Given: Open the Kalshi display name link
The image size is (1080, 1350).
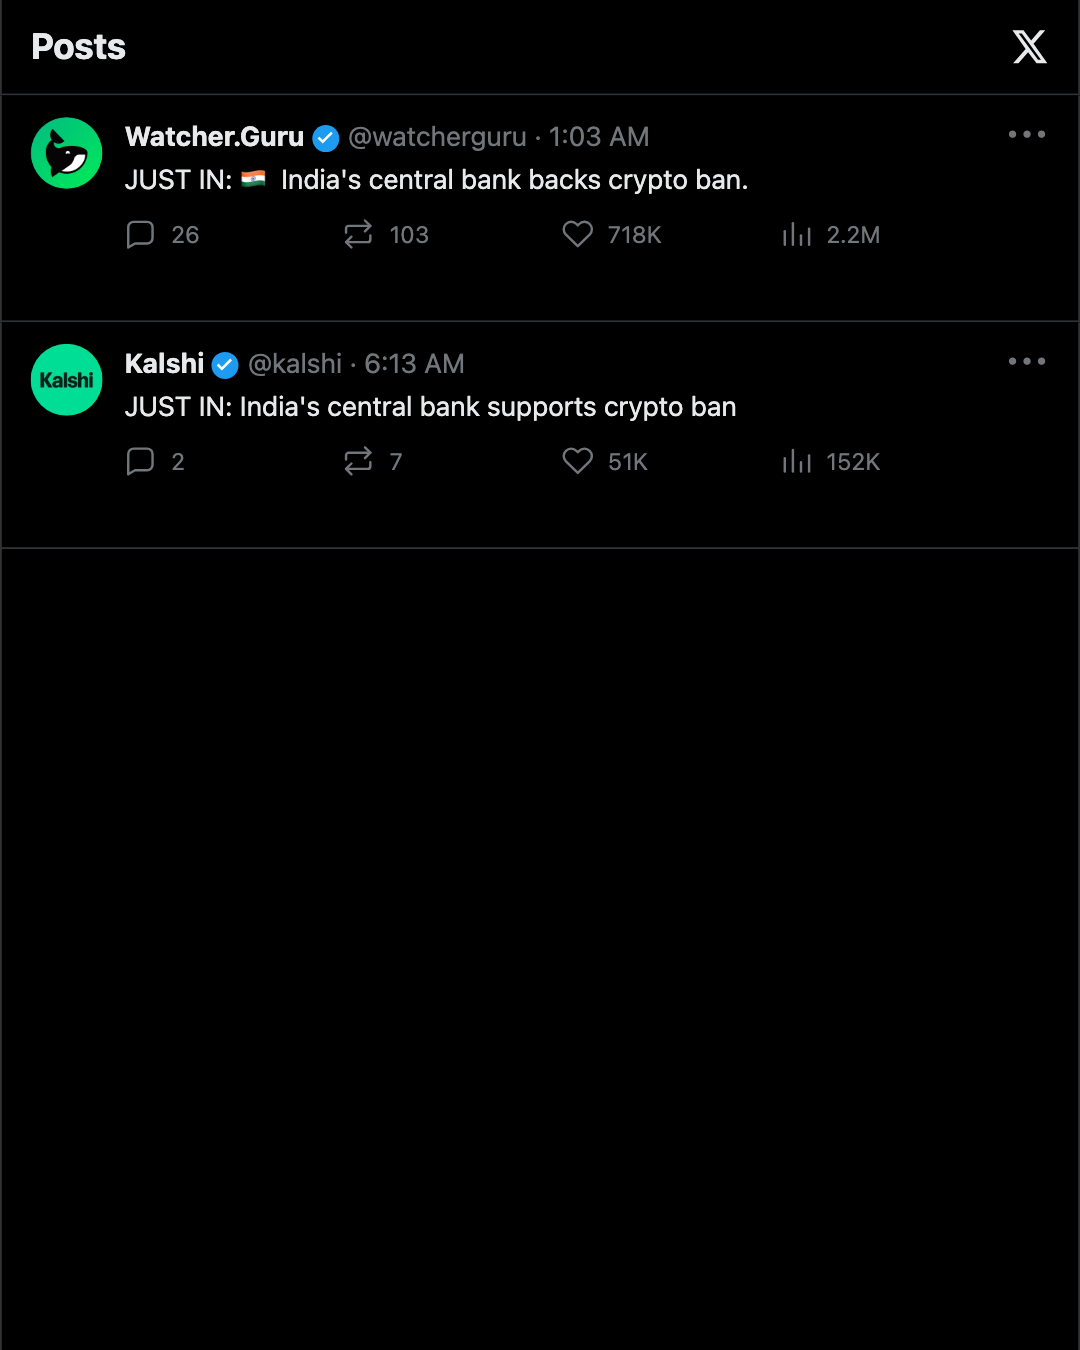Looking at the screenshot, I should [164, 364].
